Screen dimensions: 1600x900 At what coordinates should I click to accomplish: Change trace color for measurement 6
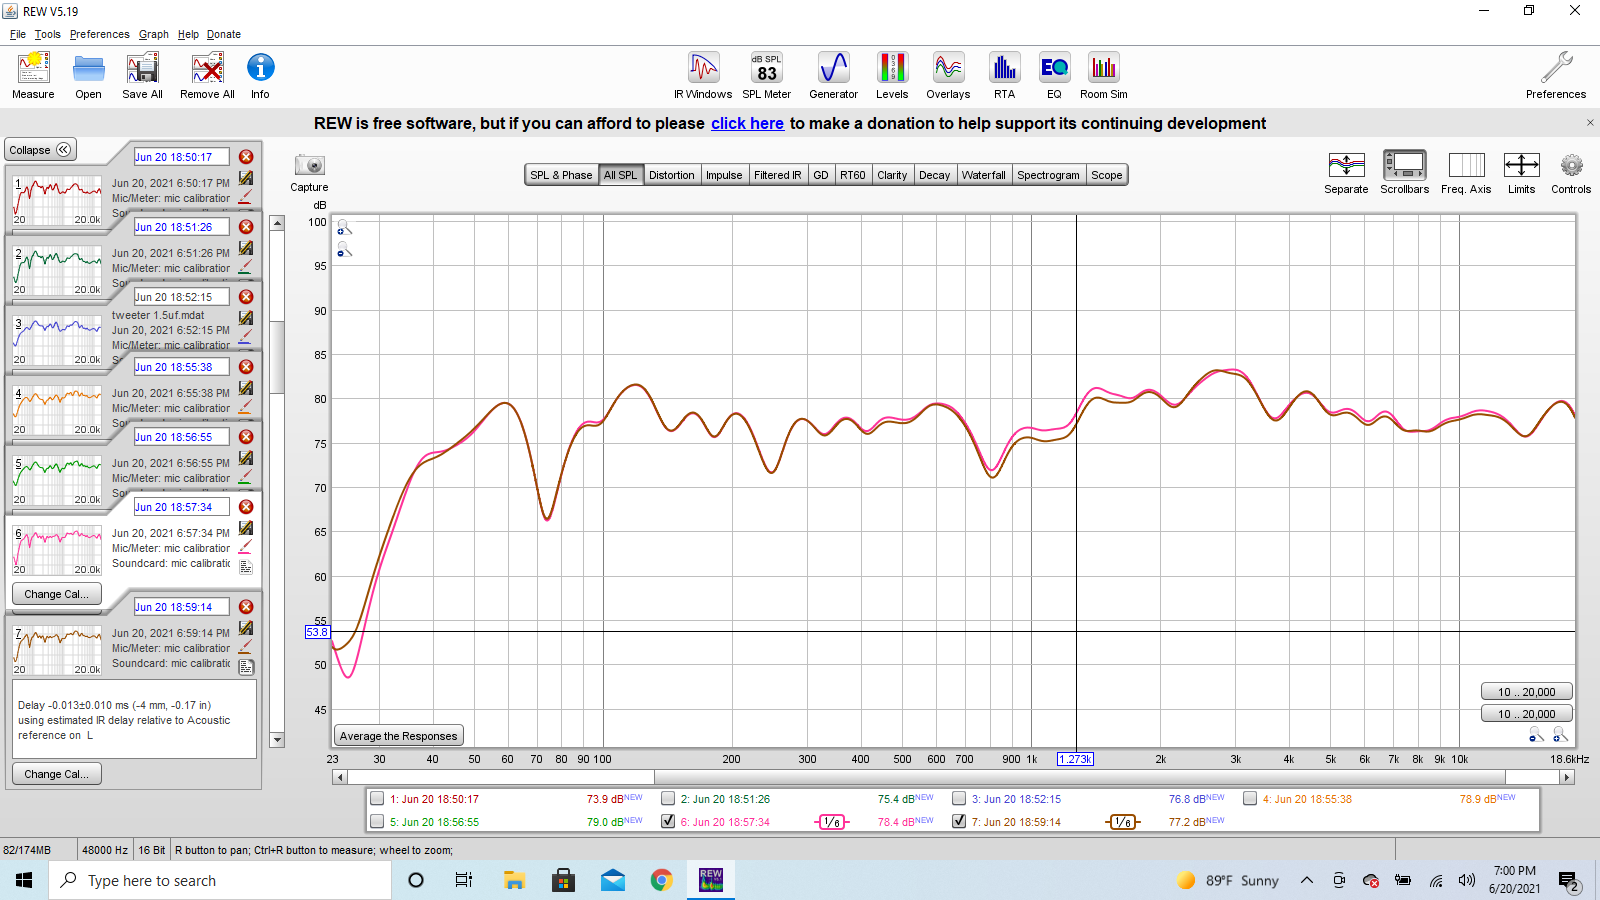pyautogui.click(x=245, y=547)
